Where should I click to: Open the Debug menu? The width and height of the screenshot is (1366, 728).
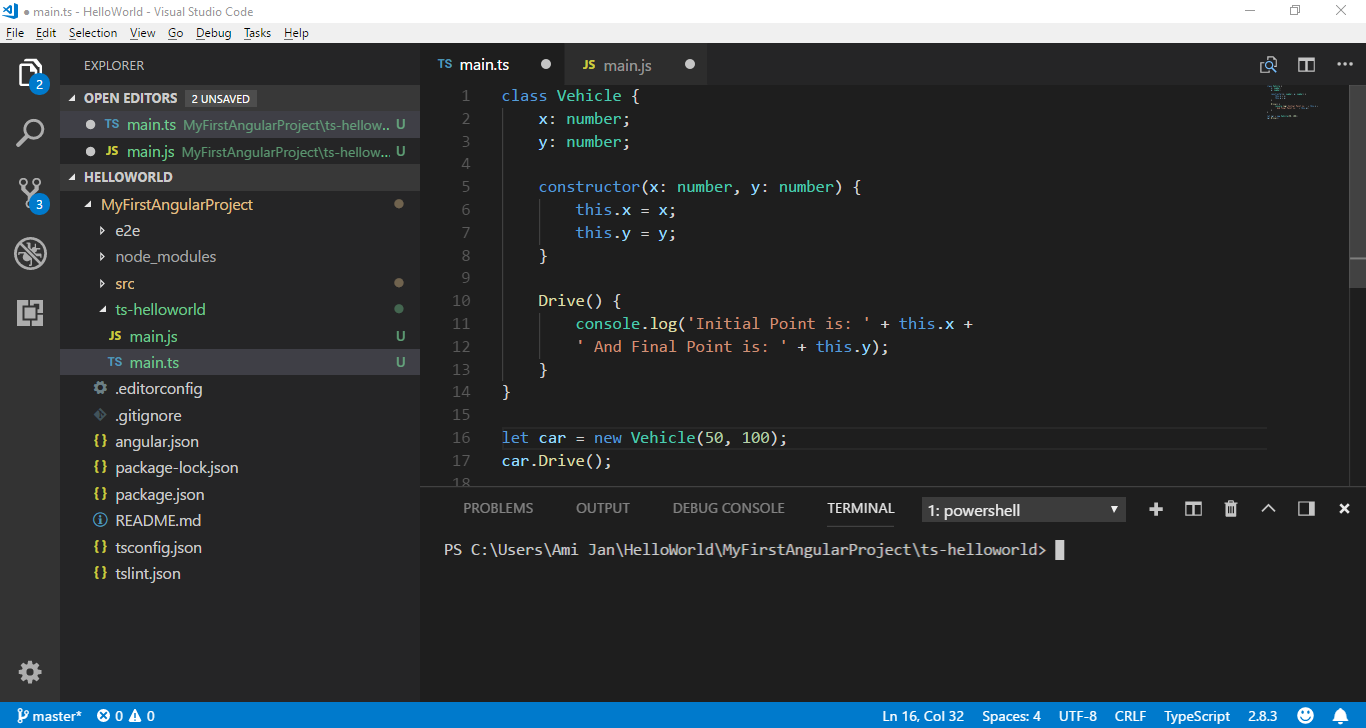point(213,33)
